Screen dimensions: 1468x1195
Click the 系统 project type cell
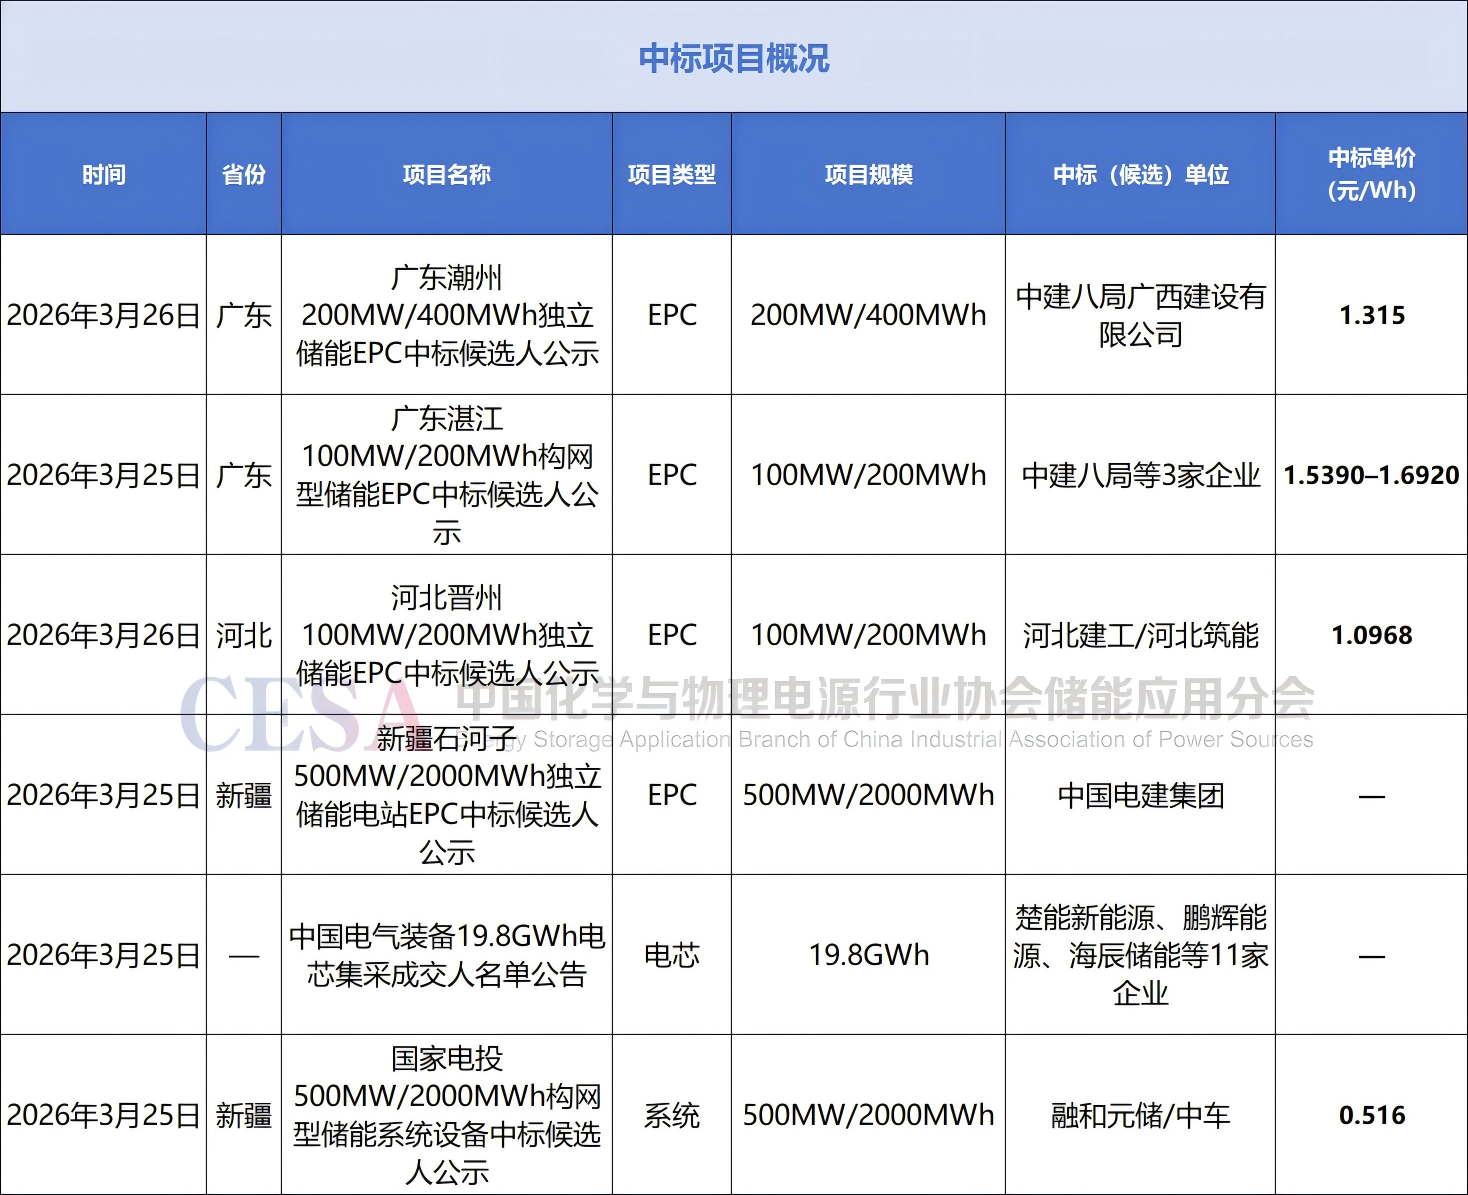click(671, 1115)
